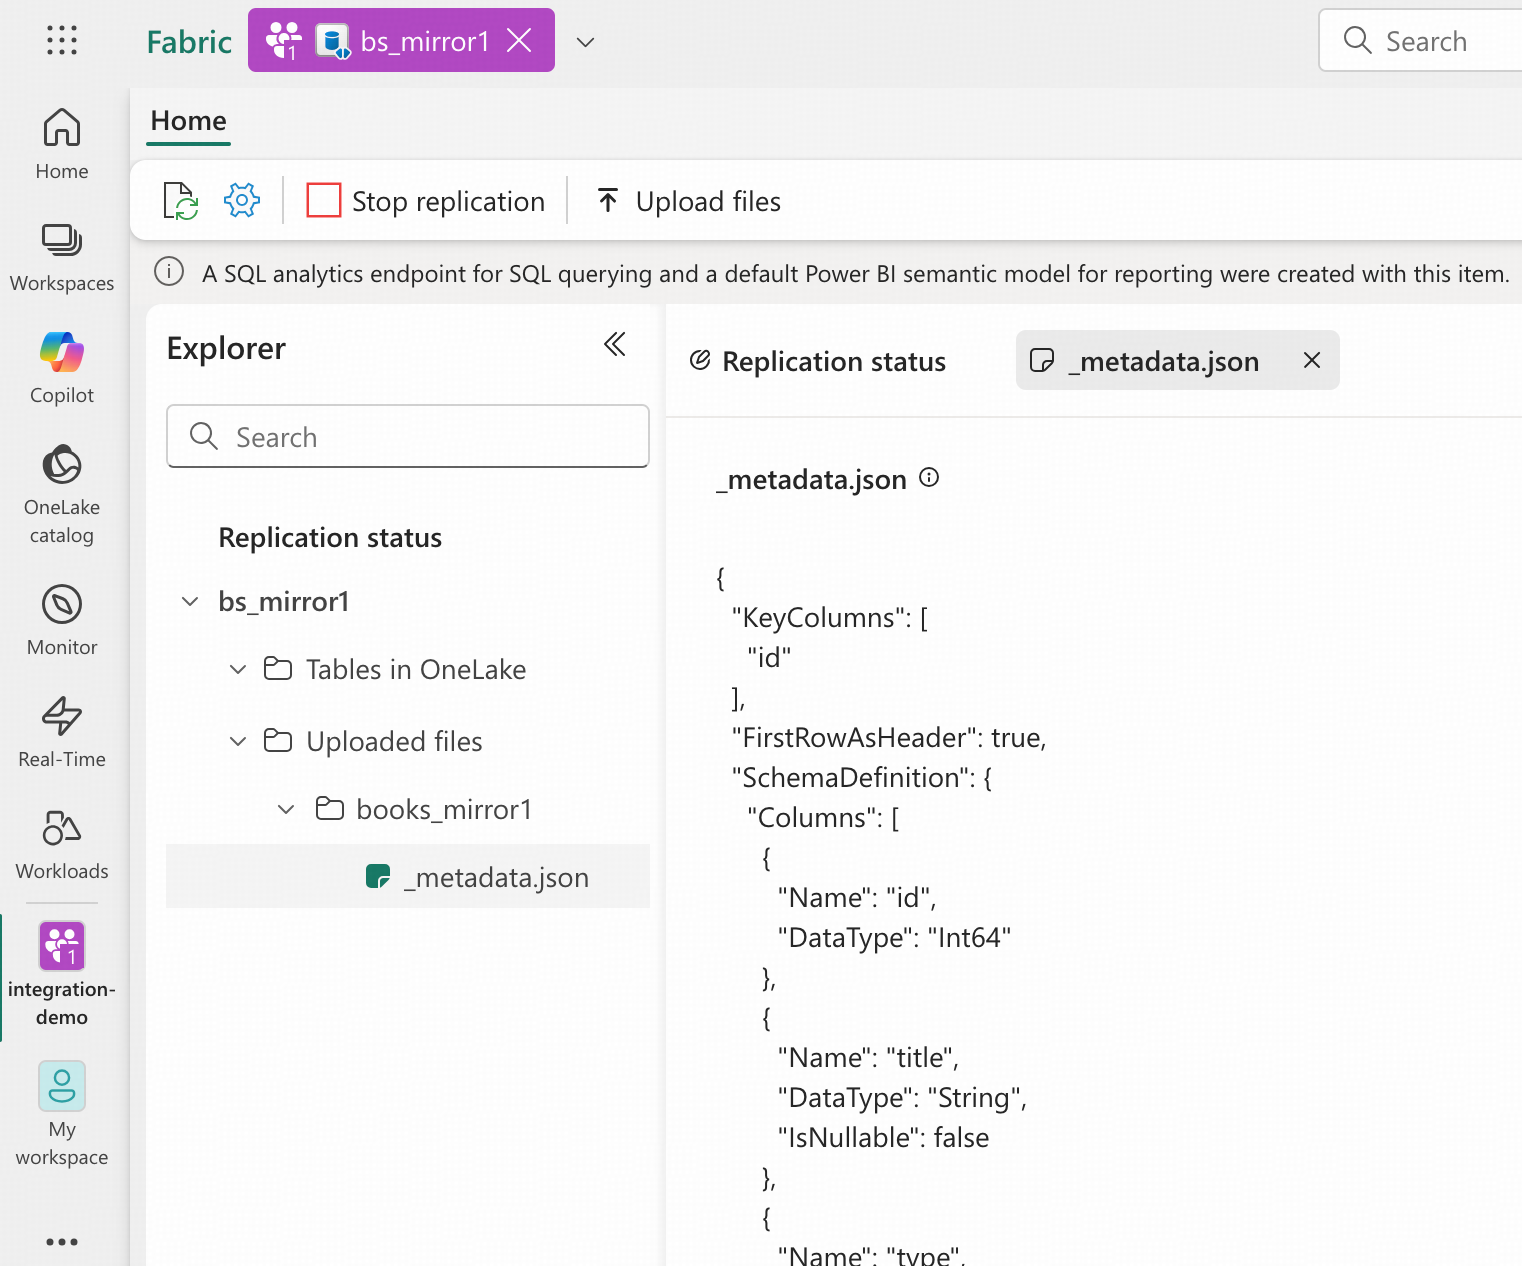Launch Copilot from the sidebar
The image size is (1522, 1266).
coord(62,368)
